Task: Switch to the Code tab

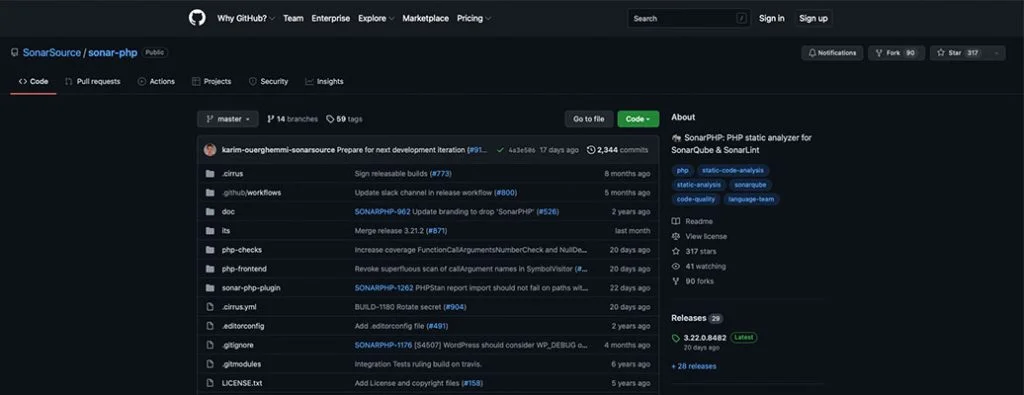Action: tap(33, 82)
